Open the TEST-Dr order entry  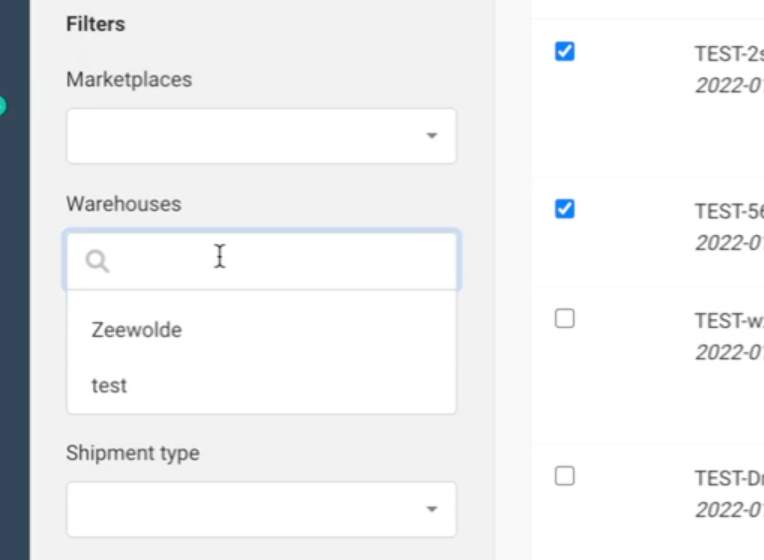pos(729,479)
